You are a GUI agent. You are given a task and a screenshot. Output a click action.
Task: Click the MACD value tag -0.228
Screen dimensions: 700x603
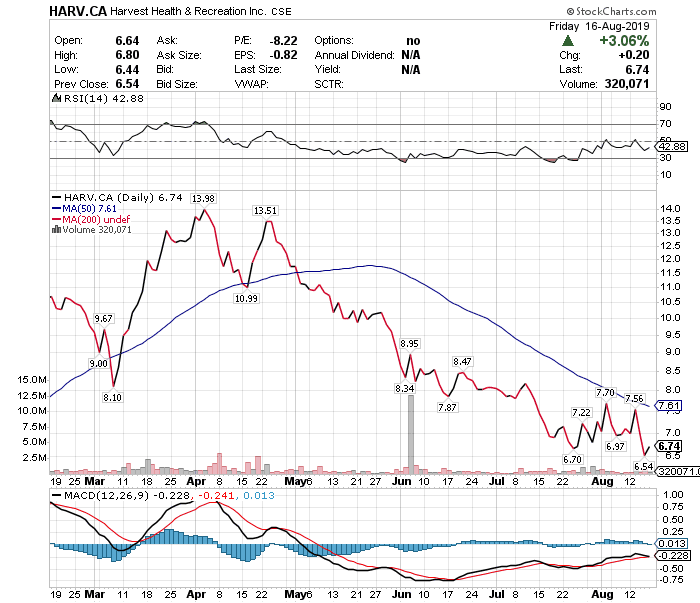[673, 556]
